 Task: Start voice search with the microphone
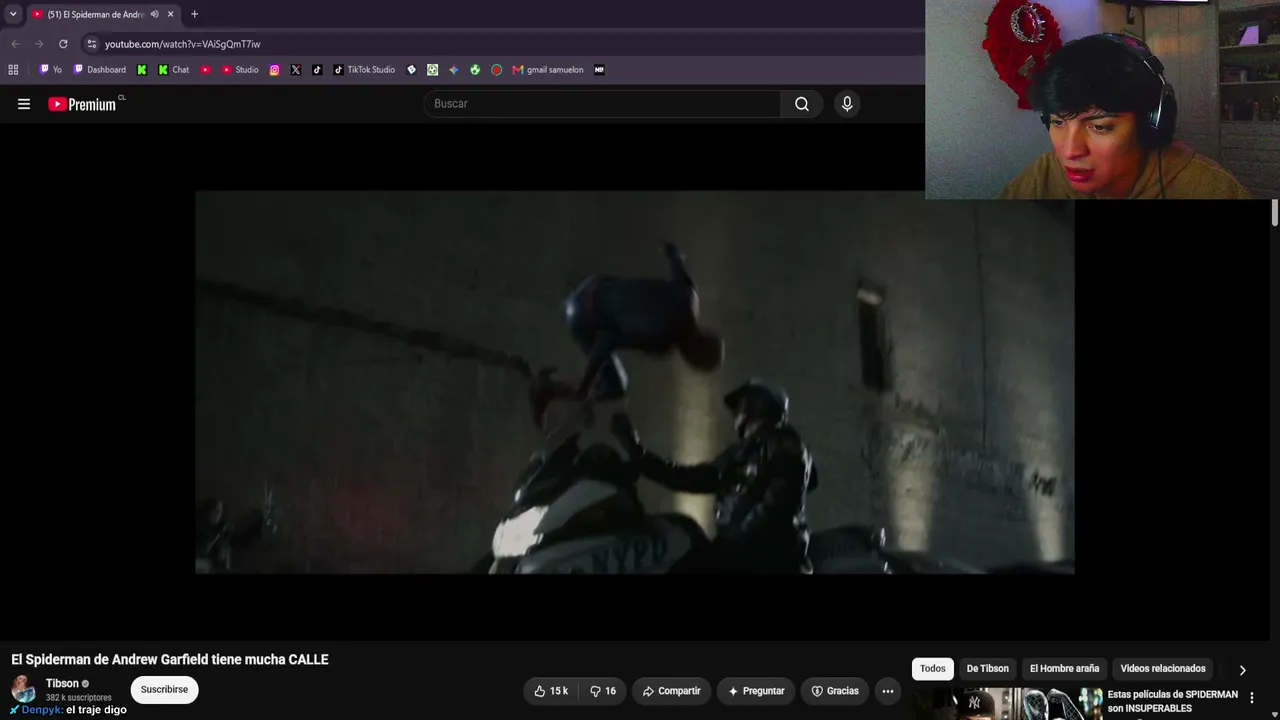(x=847, y=104)
